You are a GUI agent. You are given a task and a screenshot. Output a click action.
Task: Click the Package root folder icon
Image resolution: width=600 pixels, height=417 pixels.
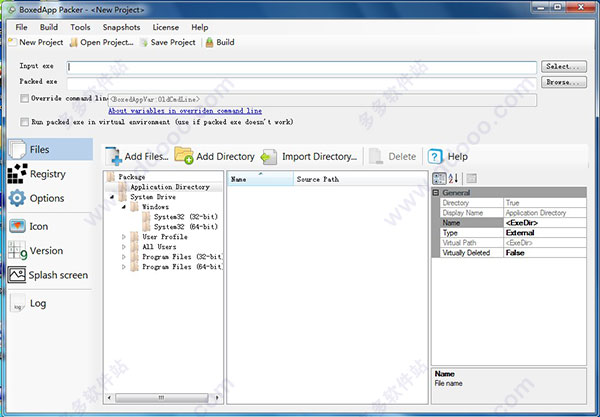tap(111, 177)
